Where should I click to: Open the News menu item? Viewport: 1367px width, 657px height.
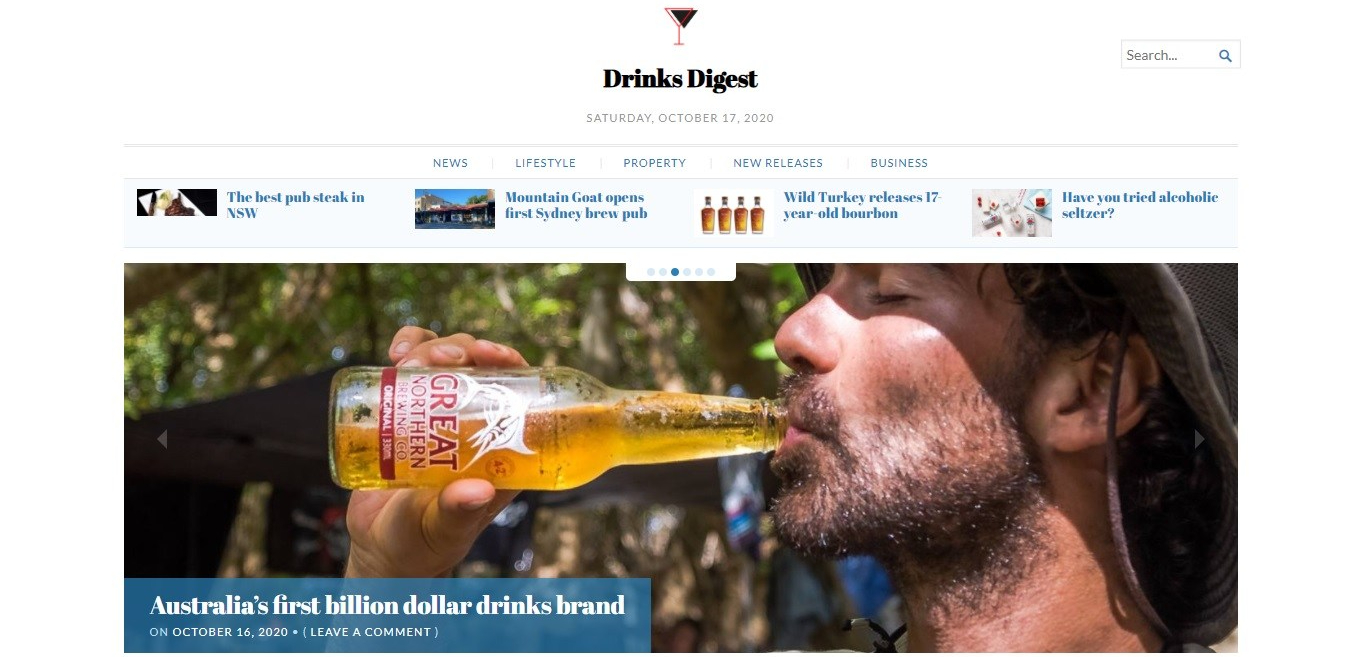[450, 163]
